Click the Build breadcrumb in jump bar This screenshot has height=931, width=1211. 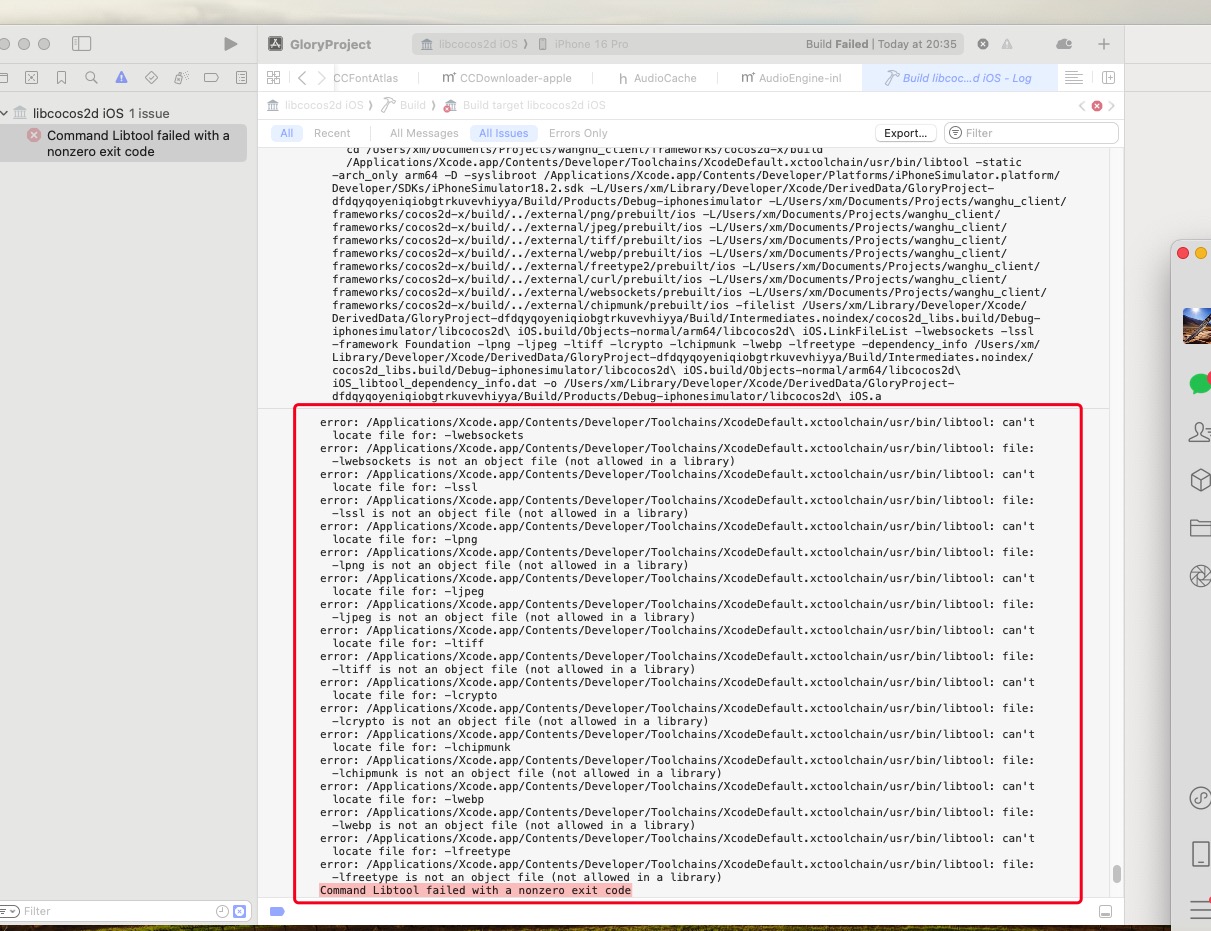pos(404,105)
